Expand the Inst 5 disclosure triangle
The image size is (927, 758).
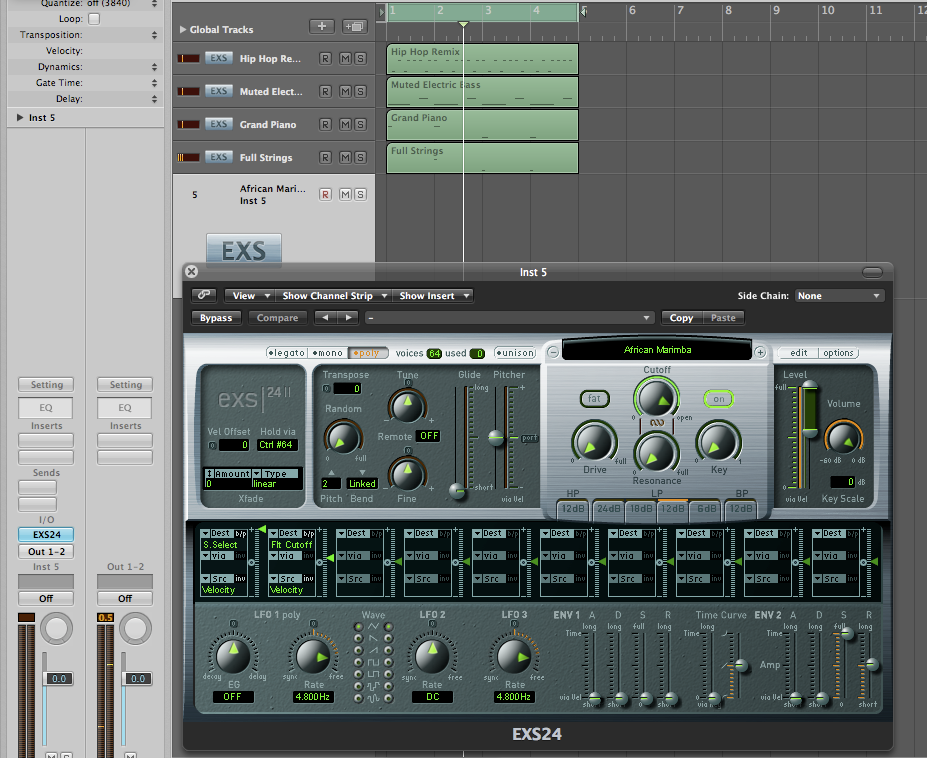click(x=20, y=118)
